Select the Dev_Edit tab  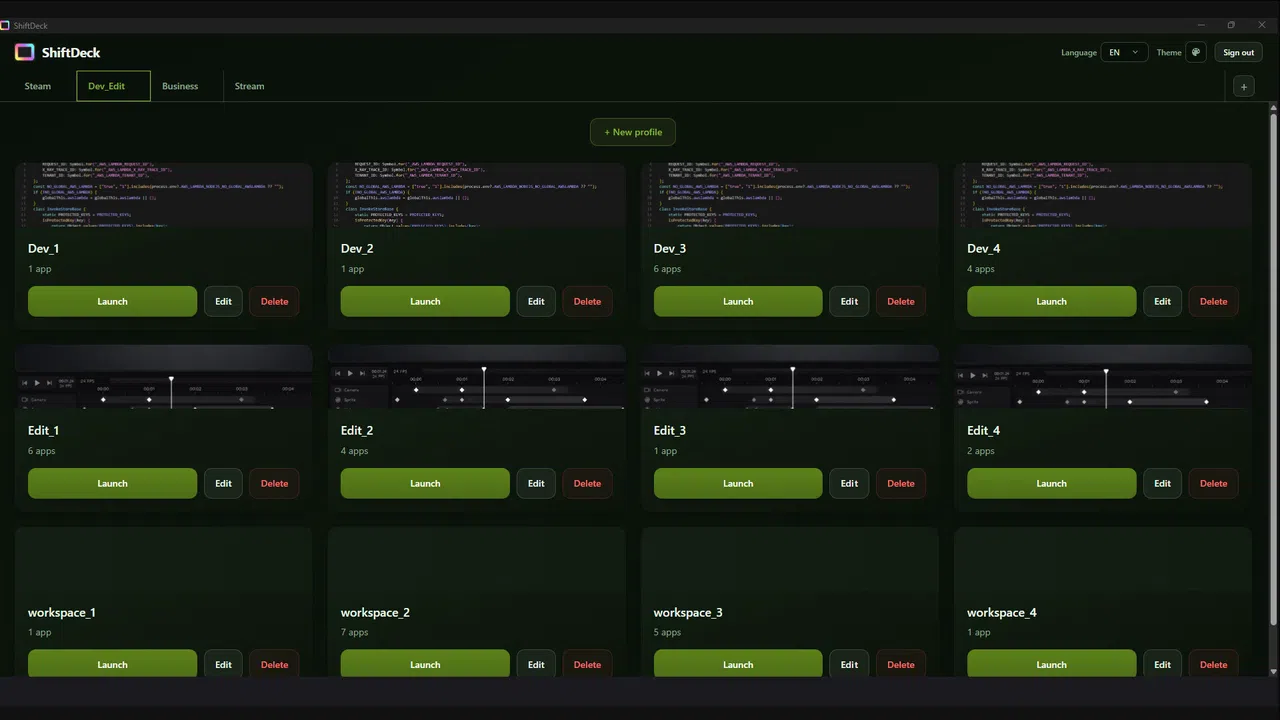[113, 86]
